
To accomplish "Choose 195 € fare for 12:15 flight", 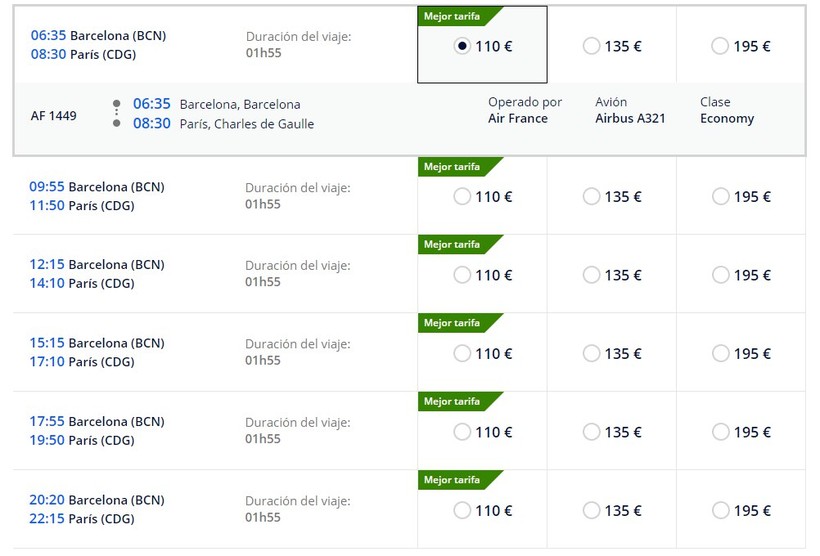I will click(x=720, y=275).
